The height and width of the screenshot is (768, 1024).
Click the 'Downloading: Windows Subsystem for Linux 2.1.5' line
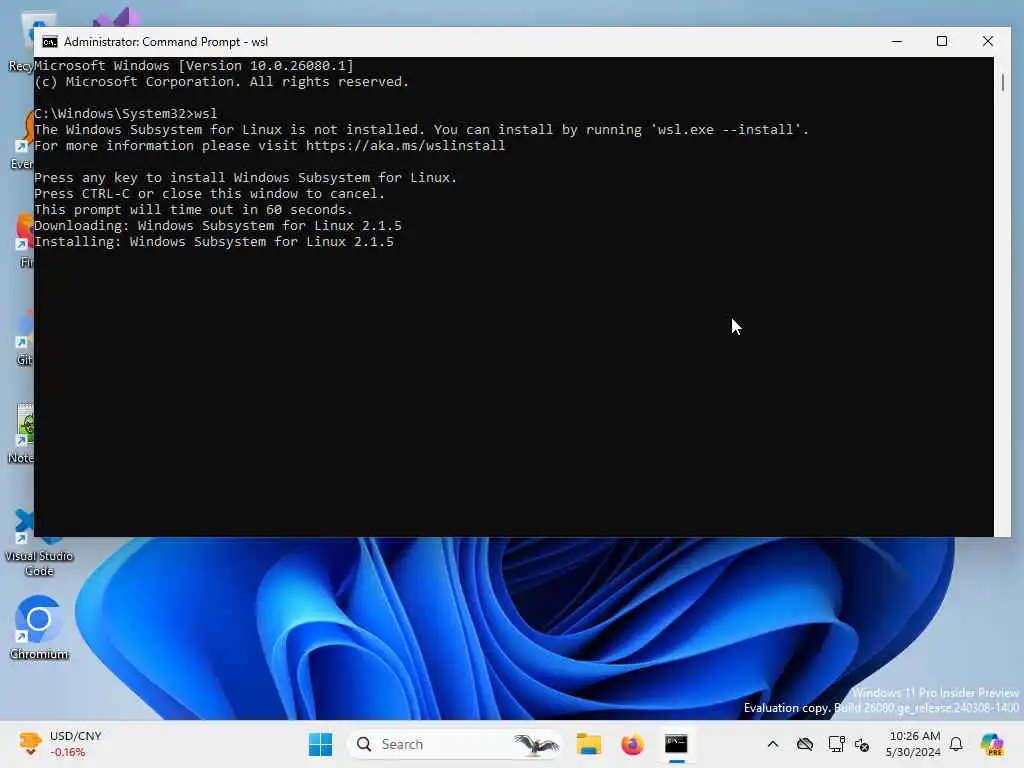click(x=217, y=225)
